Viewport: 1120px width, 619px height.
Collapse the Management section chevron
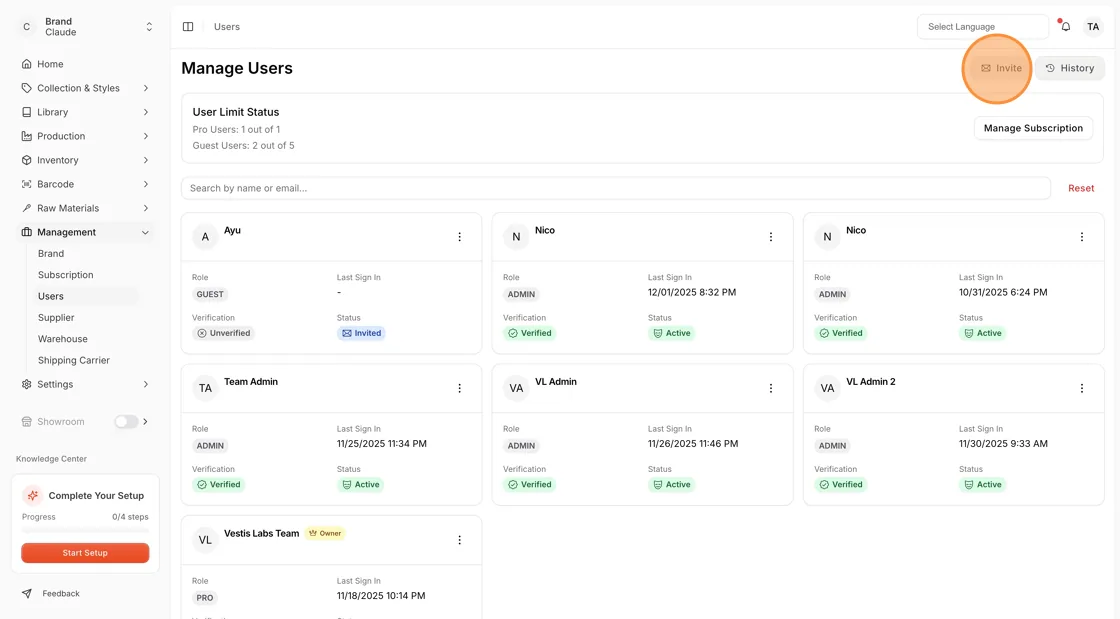click(146, 232)
